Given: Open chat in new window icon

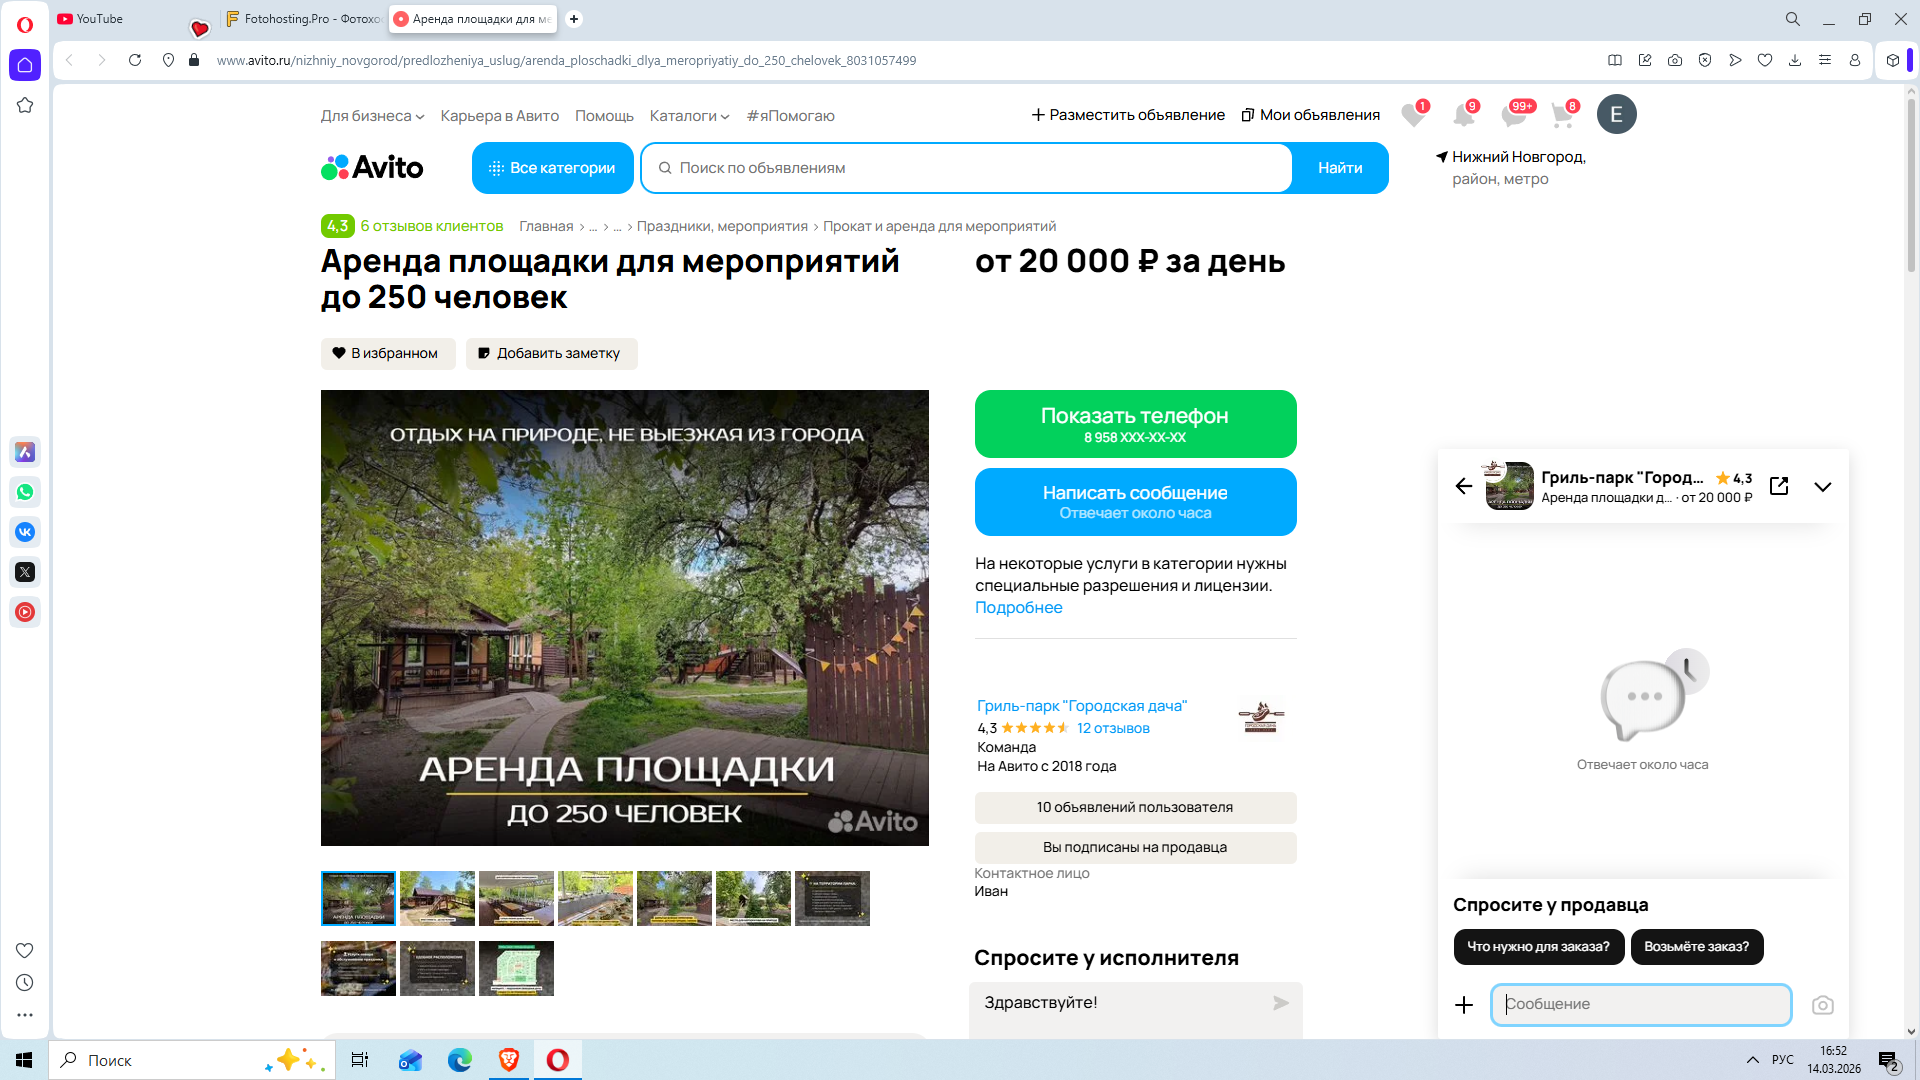Looking at the screenshot, I should coord(1779,486).
